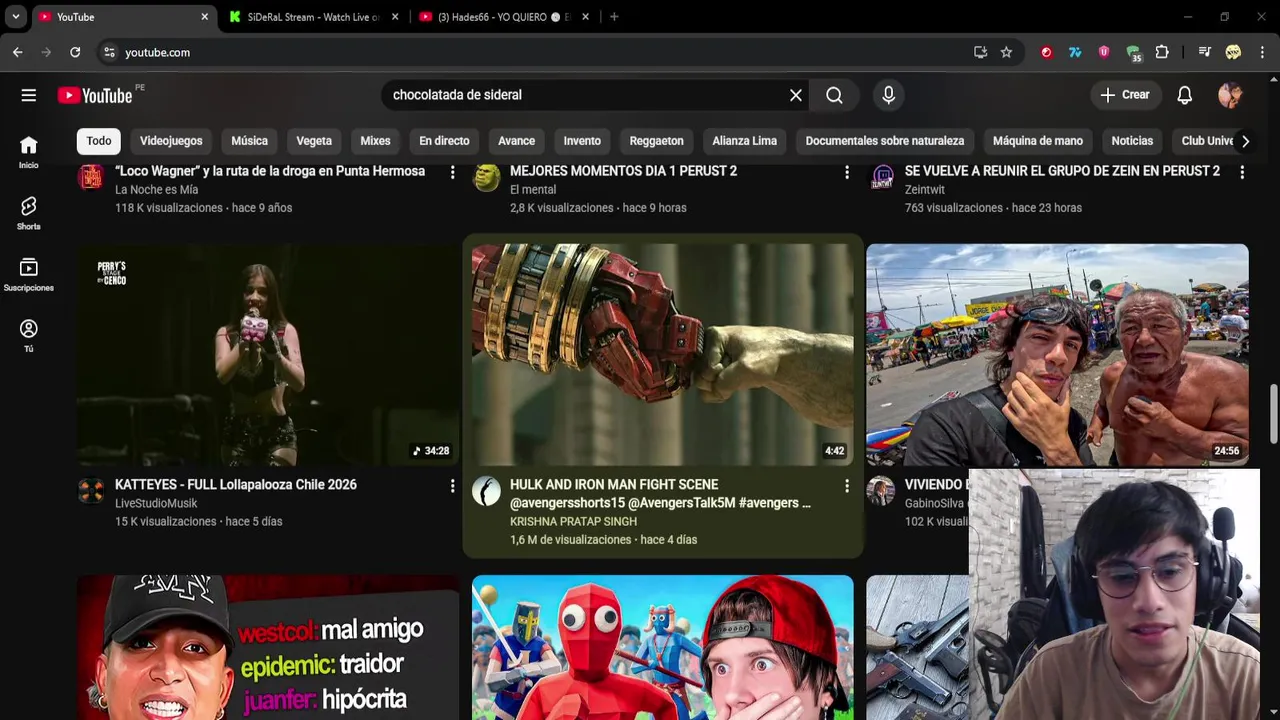Click the page vertical scrollbar thumb
Screen dimensions: 1280x720
click(x=1273, y=413)
